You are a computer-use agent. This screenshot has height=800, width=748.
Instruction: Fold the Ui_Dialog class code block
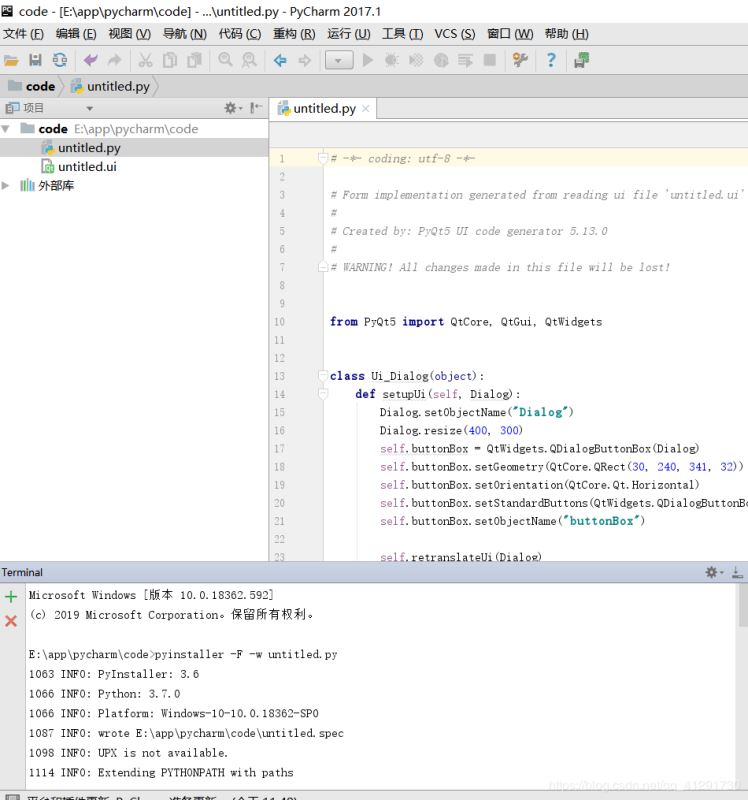tap(322, 376)
